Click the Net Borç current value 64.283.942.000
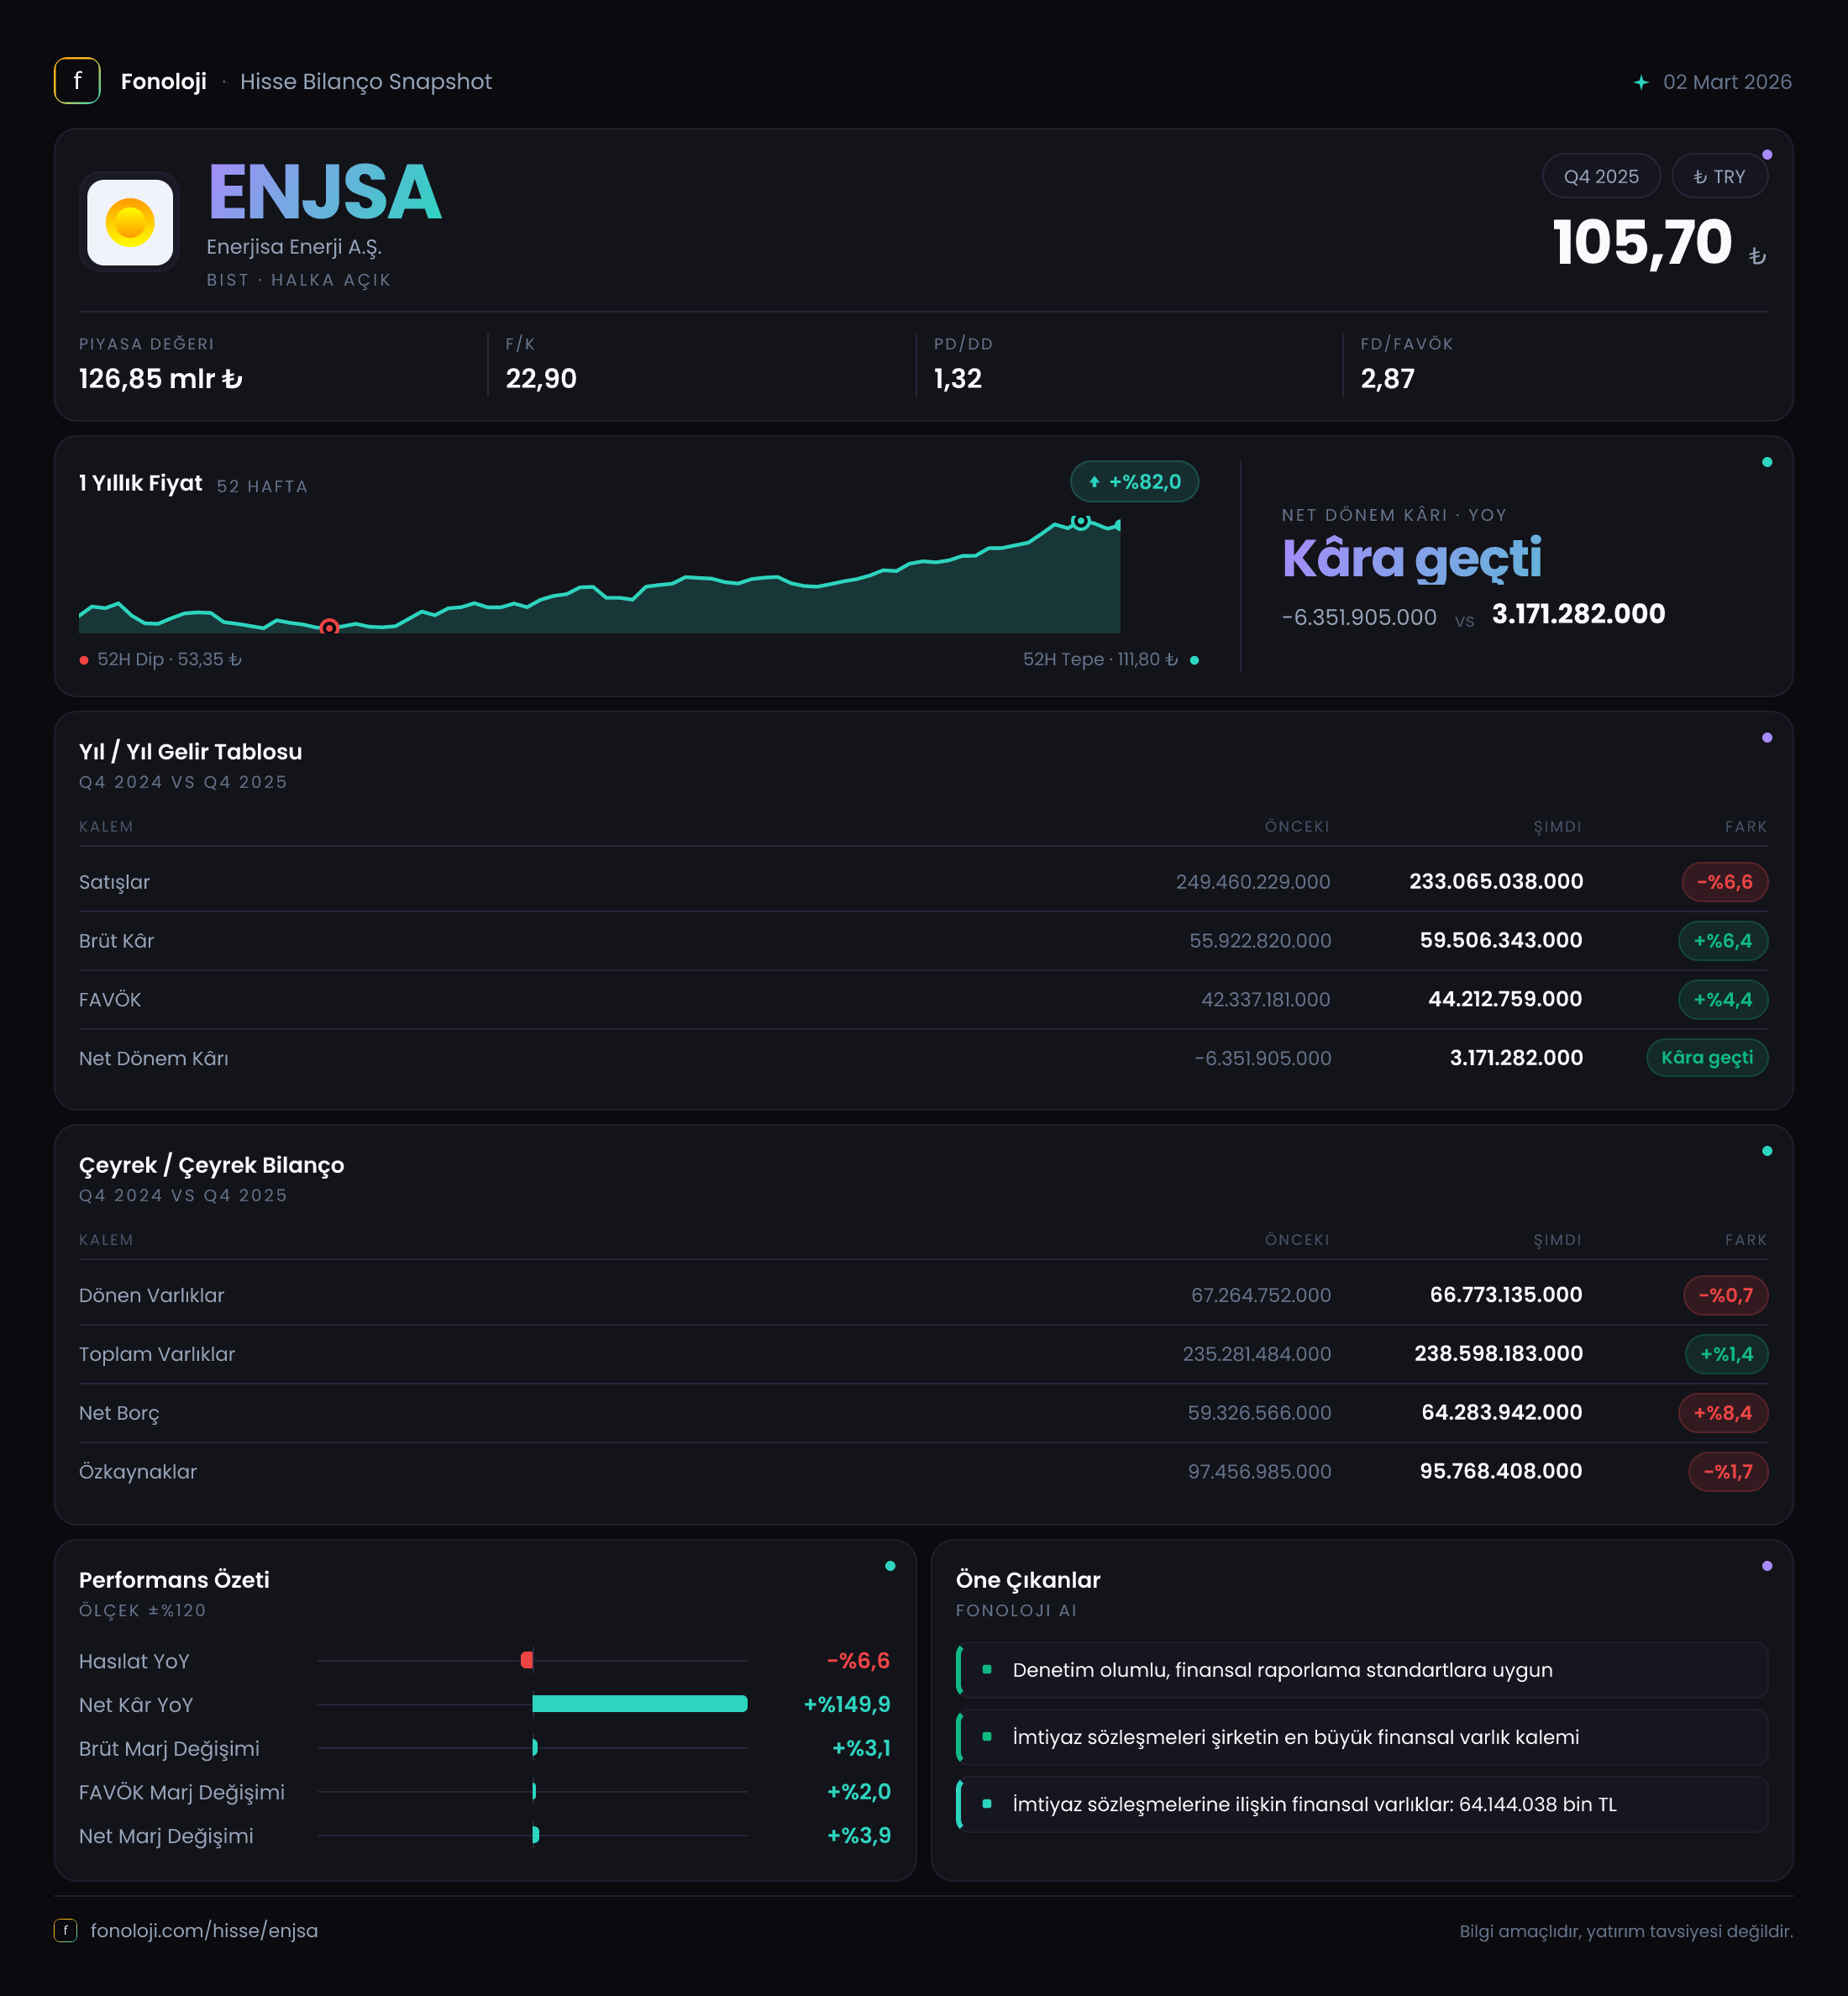 click(1502, 1413)
